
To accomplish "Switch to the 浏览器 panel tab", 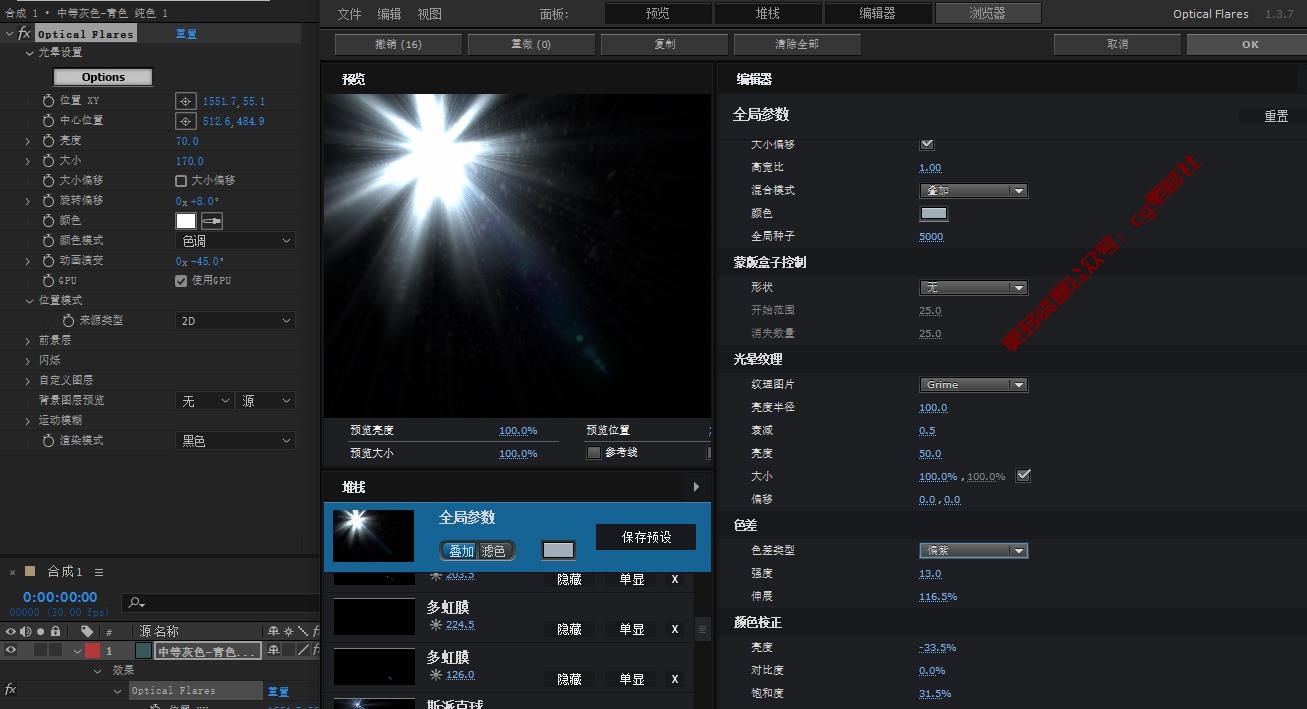I will [x=987, y=14].
